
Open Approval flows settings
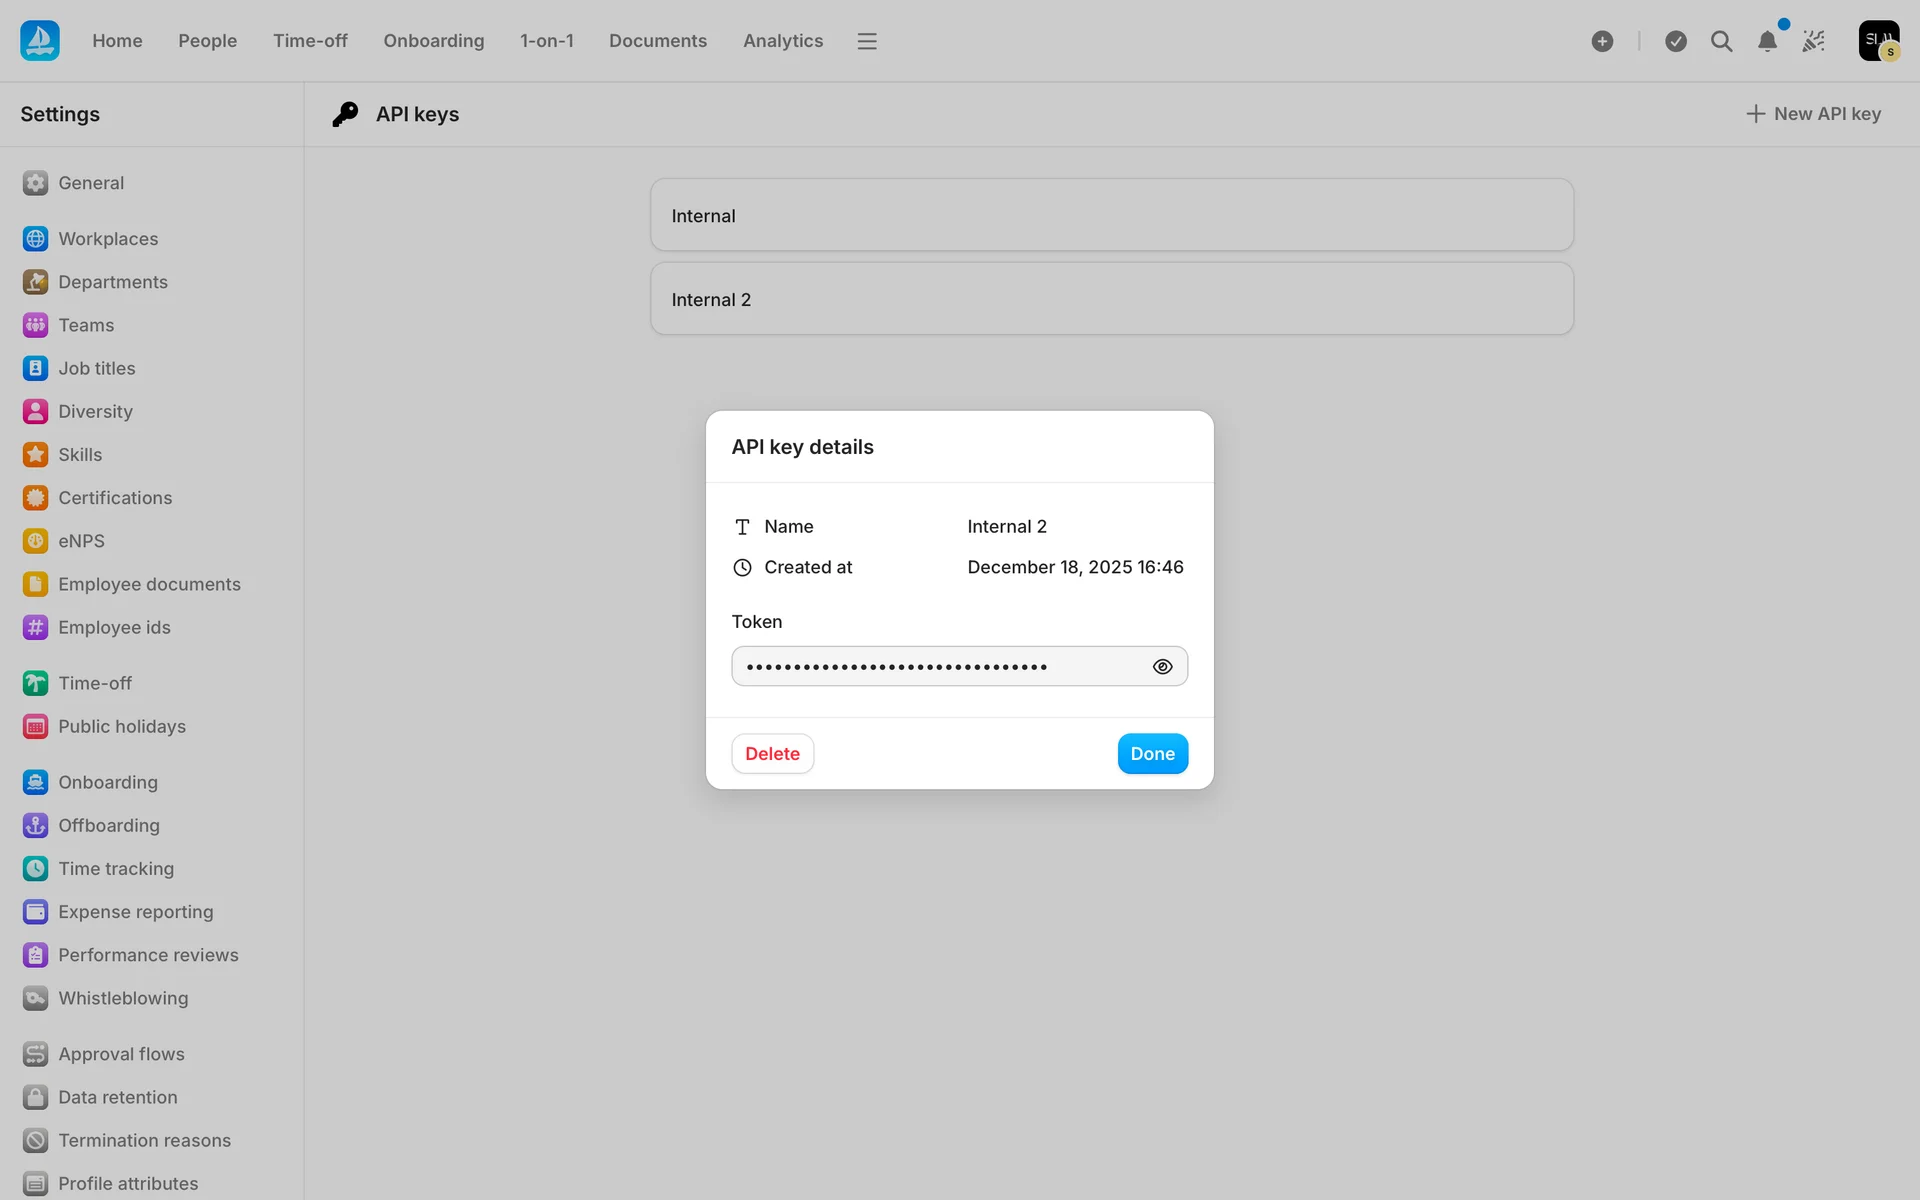pyautogui.click(x=121, y=1054)
